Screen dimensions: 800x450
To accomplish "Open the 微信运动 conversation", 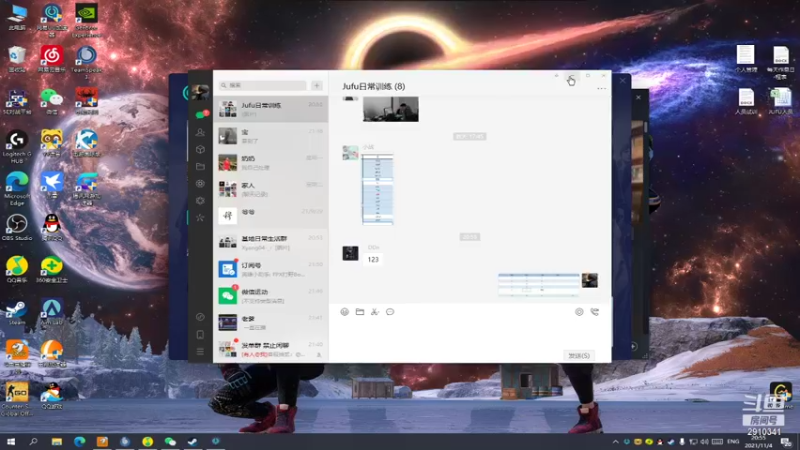I will click(270, 295).
